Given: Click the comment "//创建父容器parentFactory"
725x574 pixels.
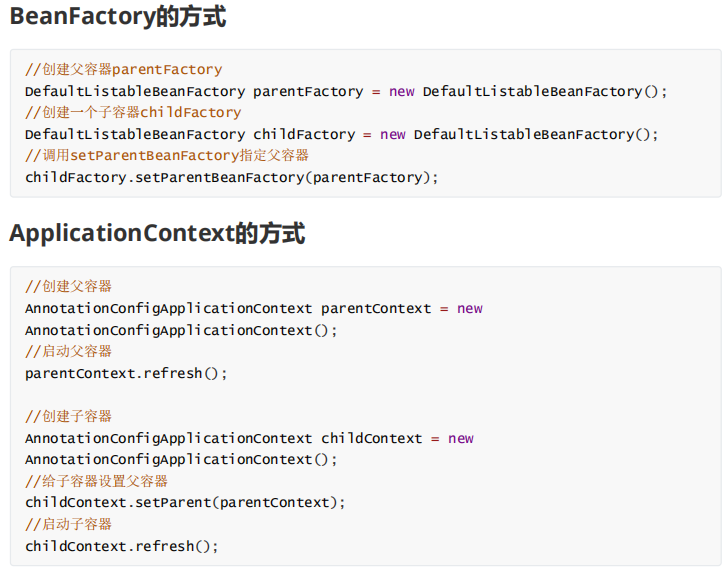Looking at the screenshot, I should click(124, 70).
